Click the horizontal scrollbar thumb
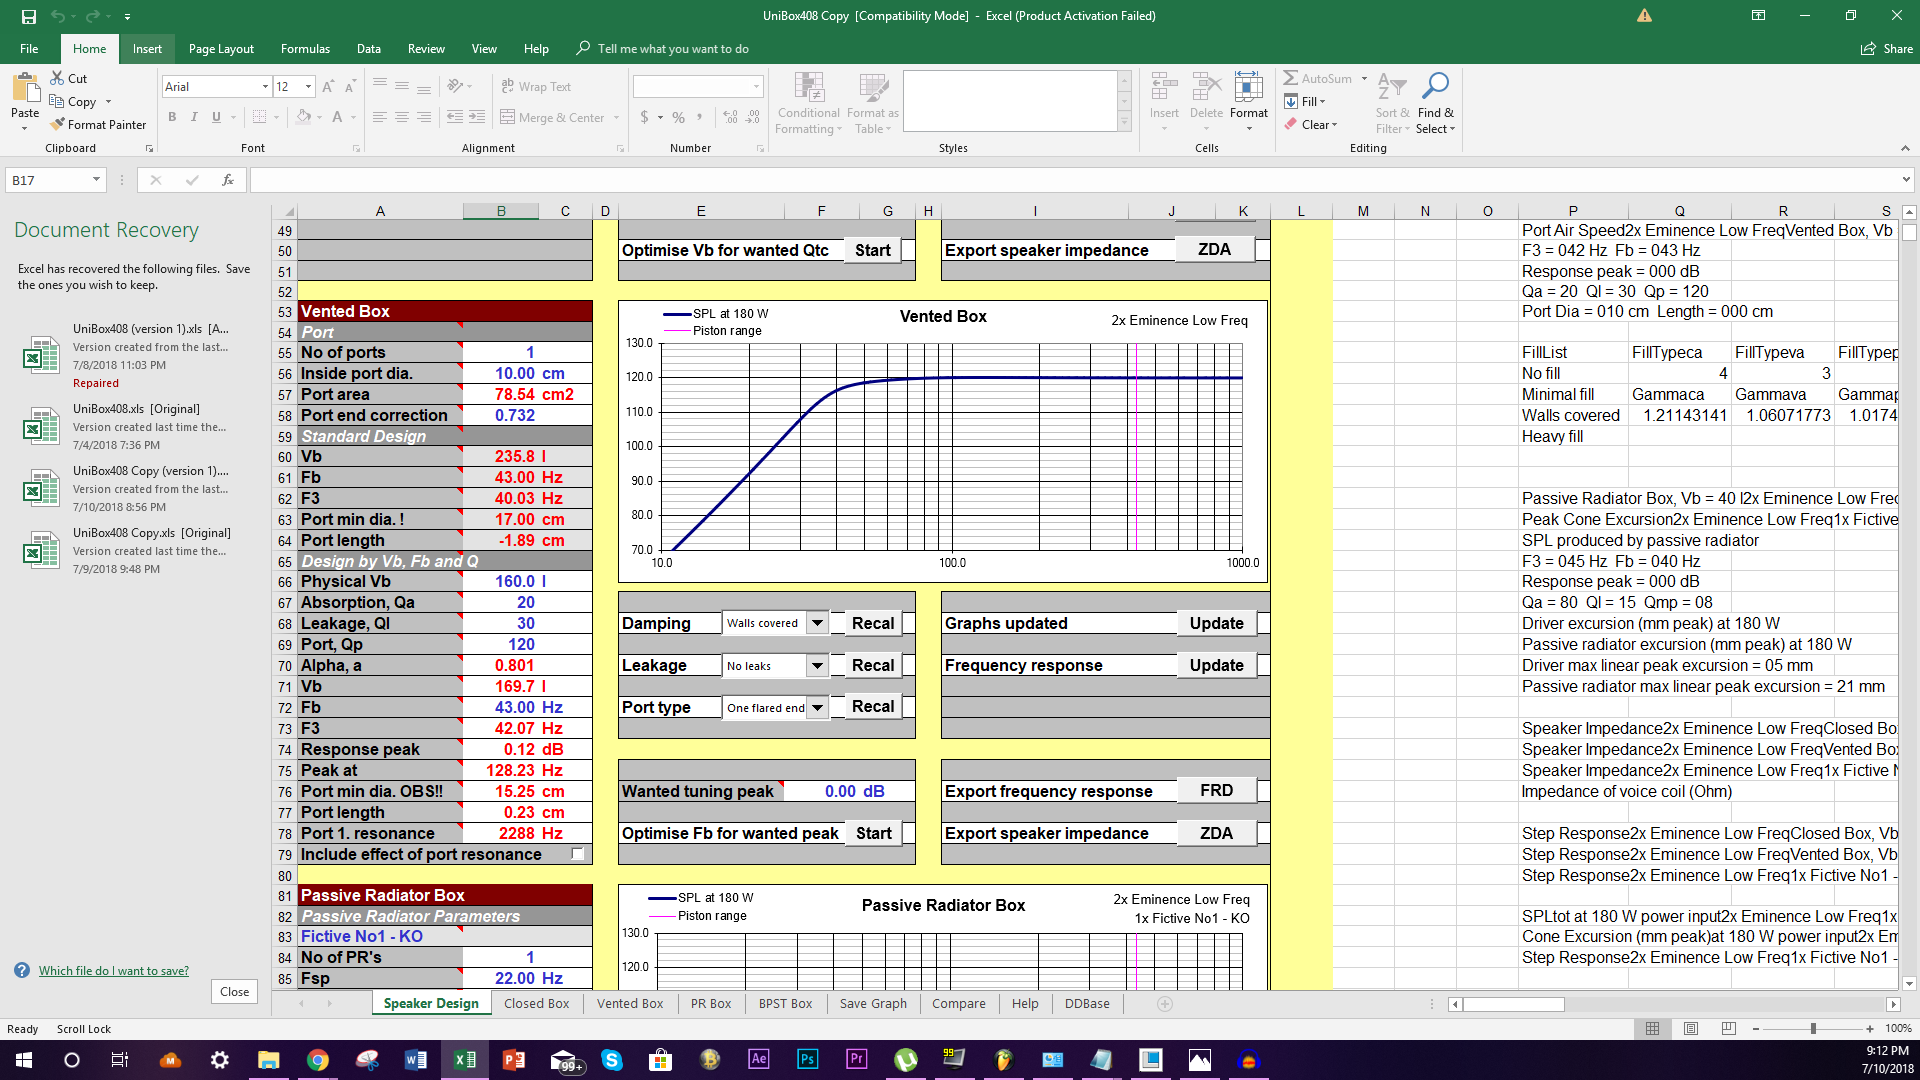This screenshot has width=1920, height=1080. tap(1514, 1004)
